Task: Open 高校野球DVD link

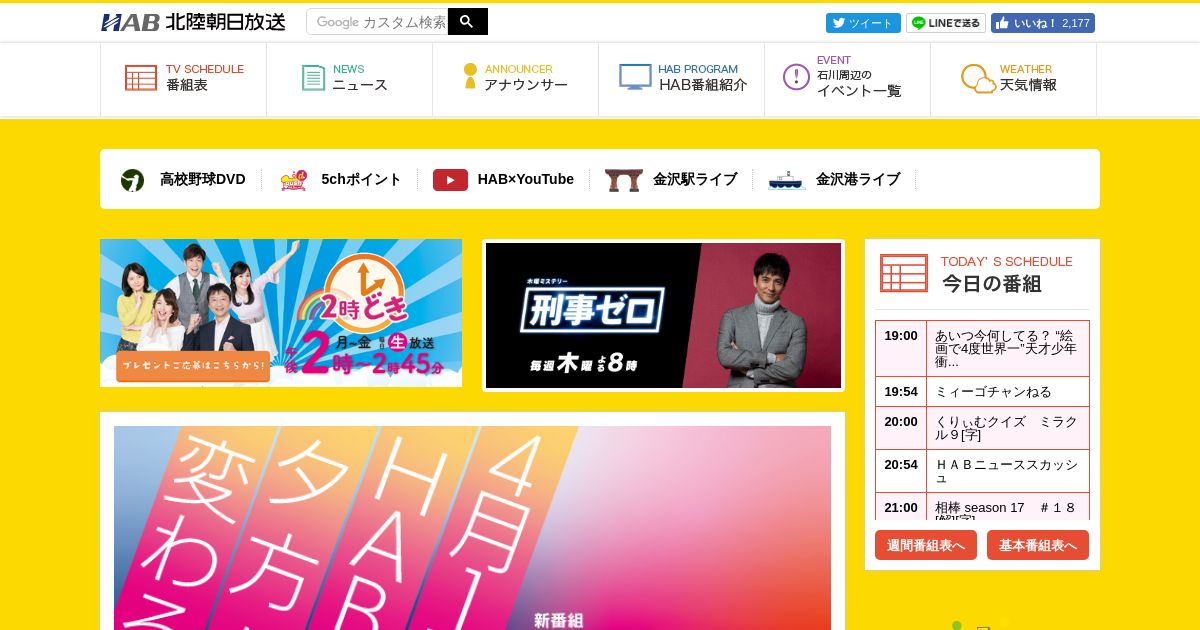Action: (x=203, y=179)
